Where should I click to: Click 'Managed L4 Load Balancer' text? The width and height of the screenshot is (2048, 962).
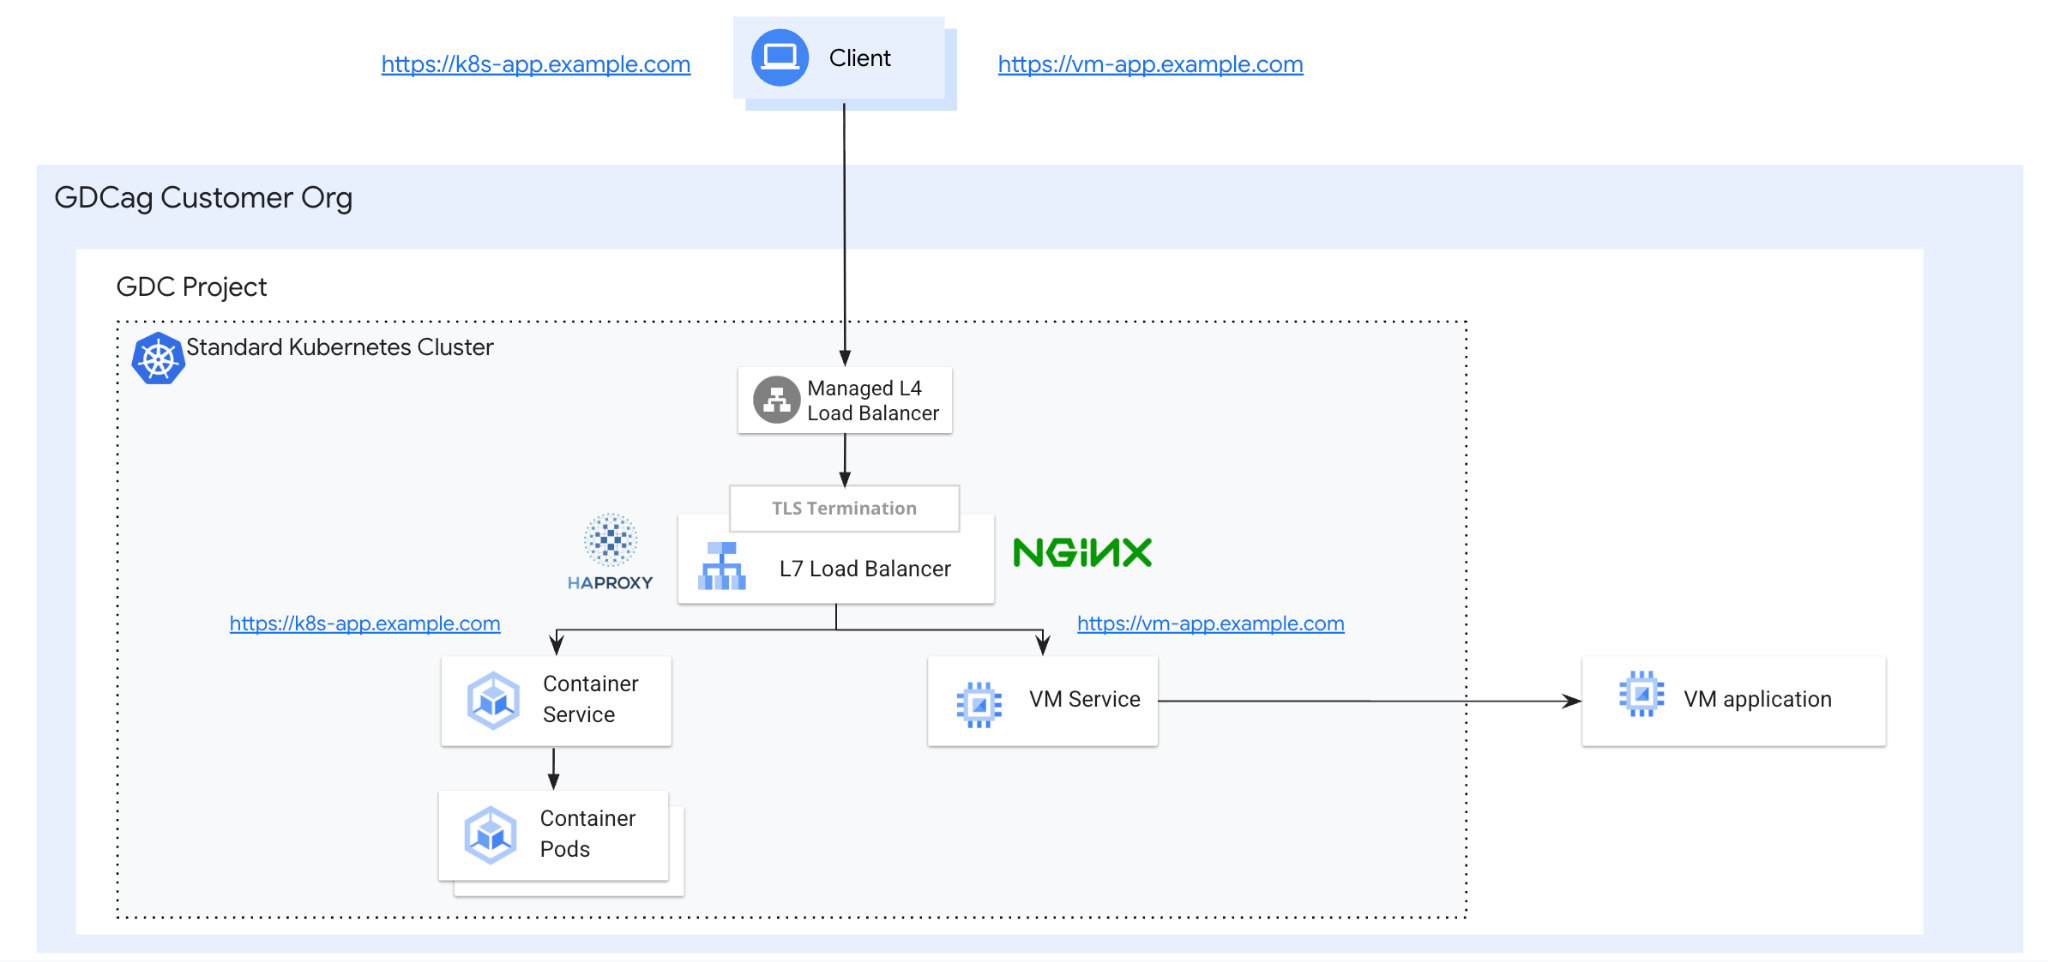873,400
